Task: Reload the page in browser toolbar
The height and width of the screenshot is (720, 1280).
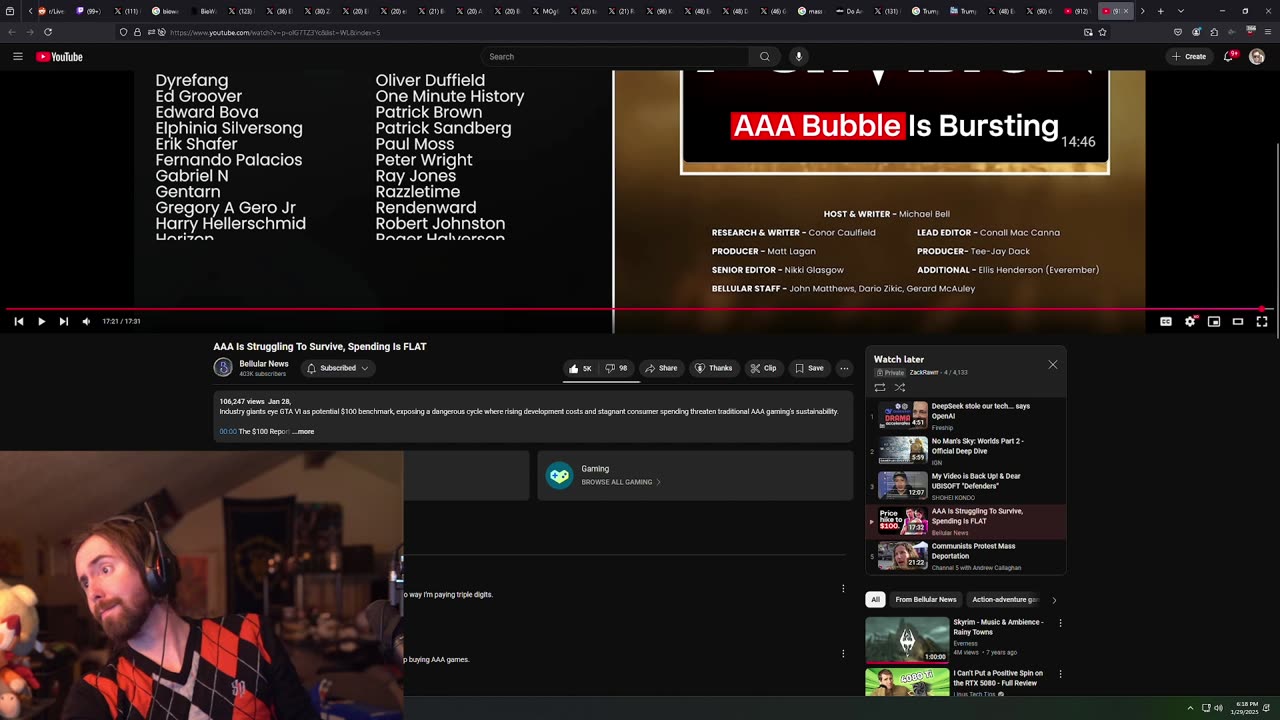Action: 48,32
